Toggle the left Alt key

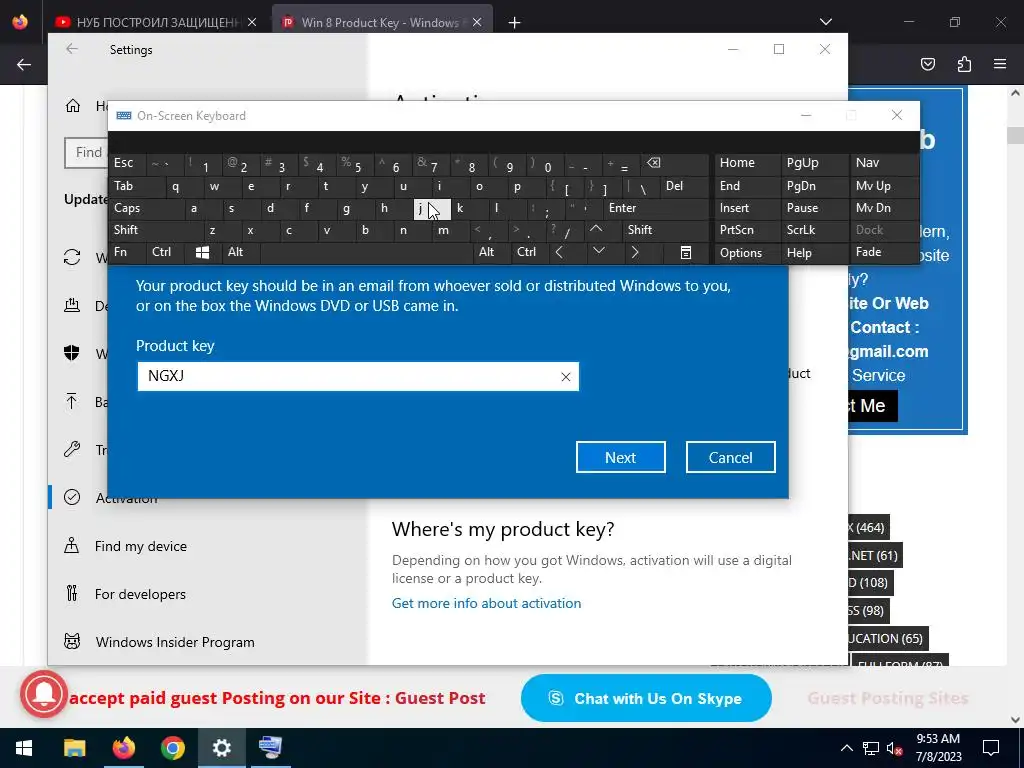[x=240, y=252]
